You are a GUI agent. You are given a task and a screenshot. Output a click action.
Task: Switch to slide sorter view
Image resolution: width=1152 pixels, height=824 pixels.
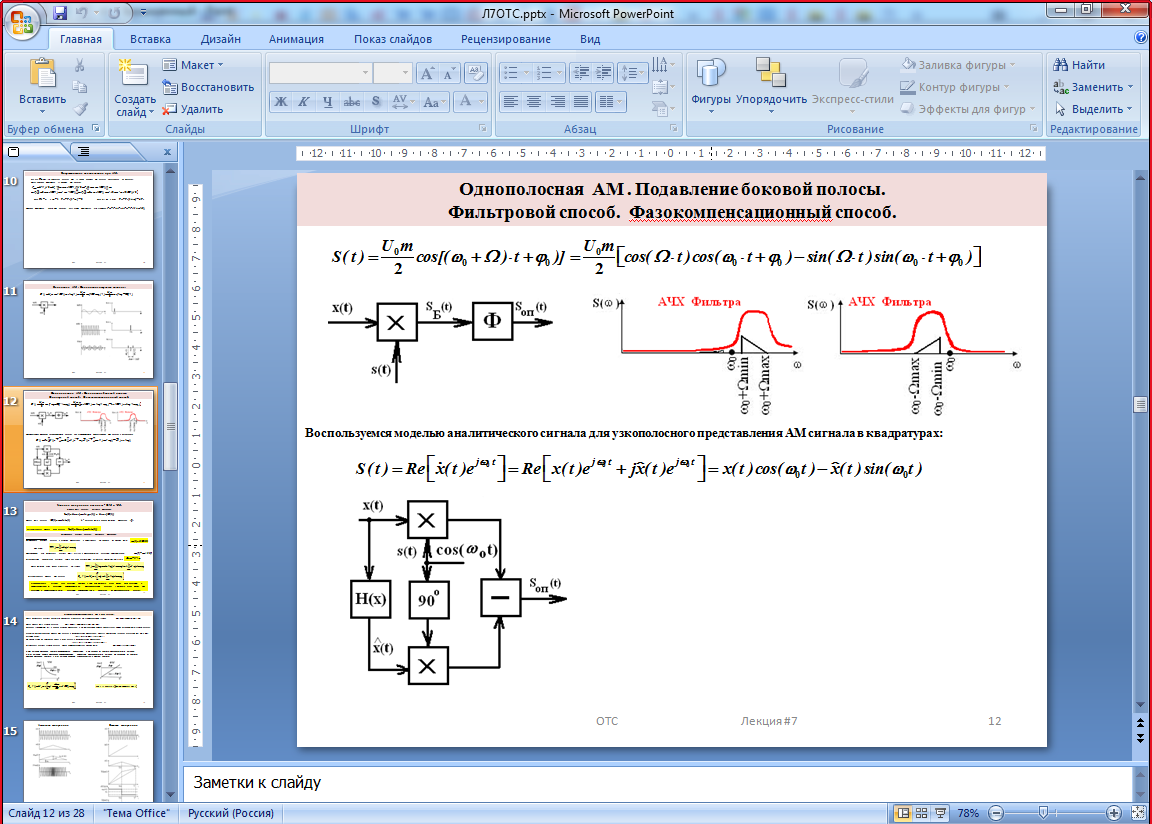920,813
